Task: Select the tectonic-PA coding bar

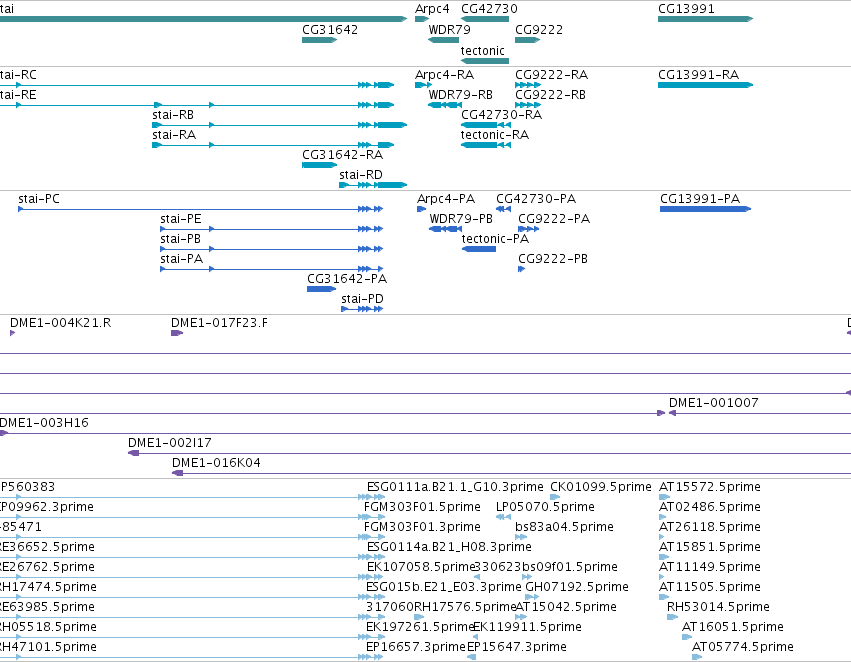Action: coord(479,249)
